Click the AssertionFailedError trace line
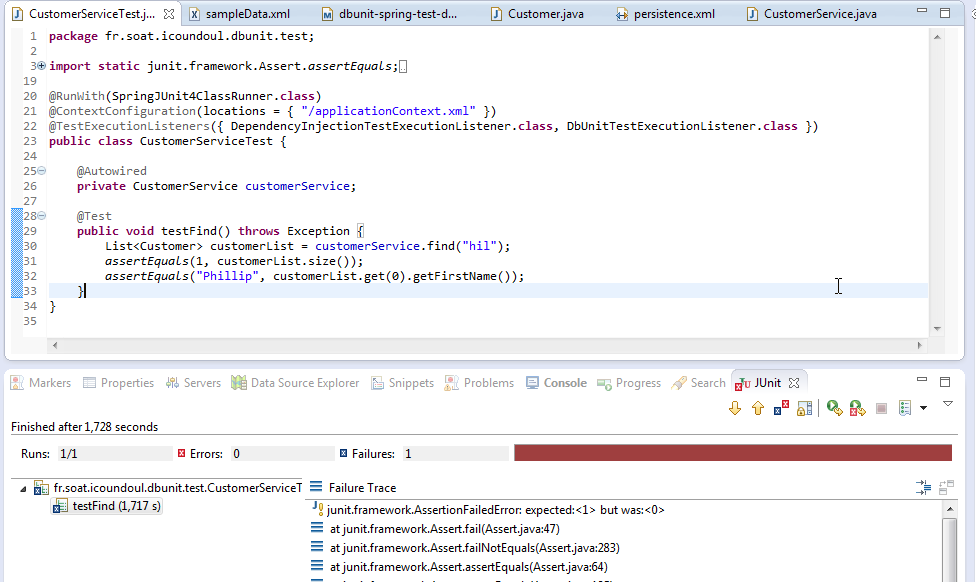The width and height of the screenshot is (976, 582). (495, 510)
